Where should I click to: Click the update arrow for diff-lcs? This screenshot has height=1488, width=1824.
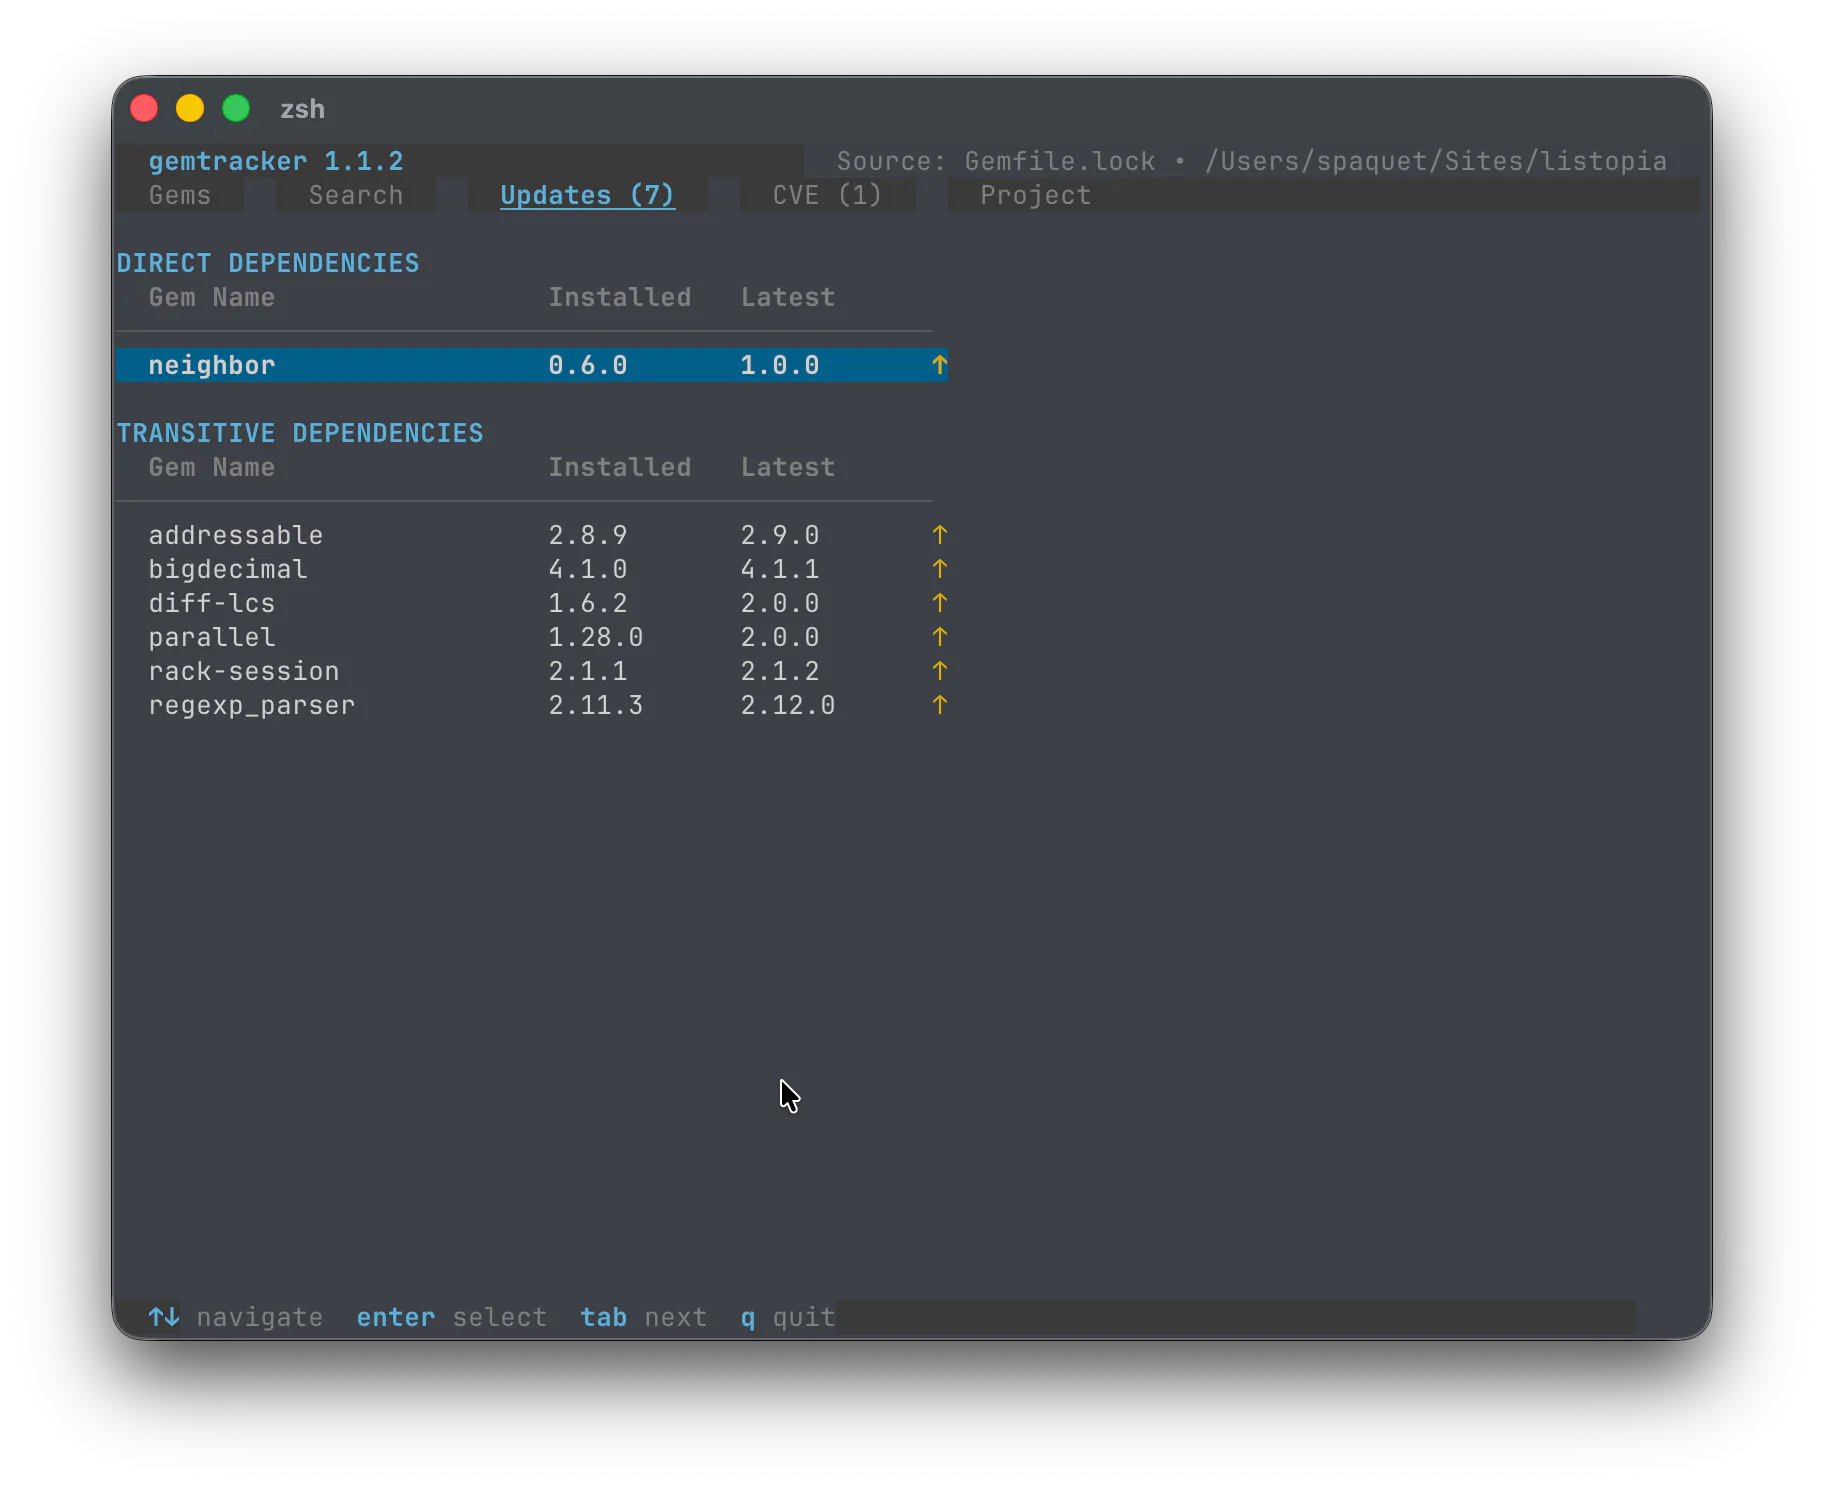[x=939, y=603]
